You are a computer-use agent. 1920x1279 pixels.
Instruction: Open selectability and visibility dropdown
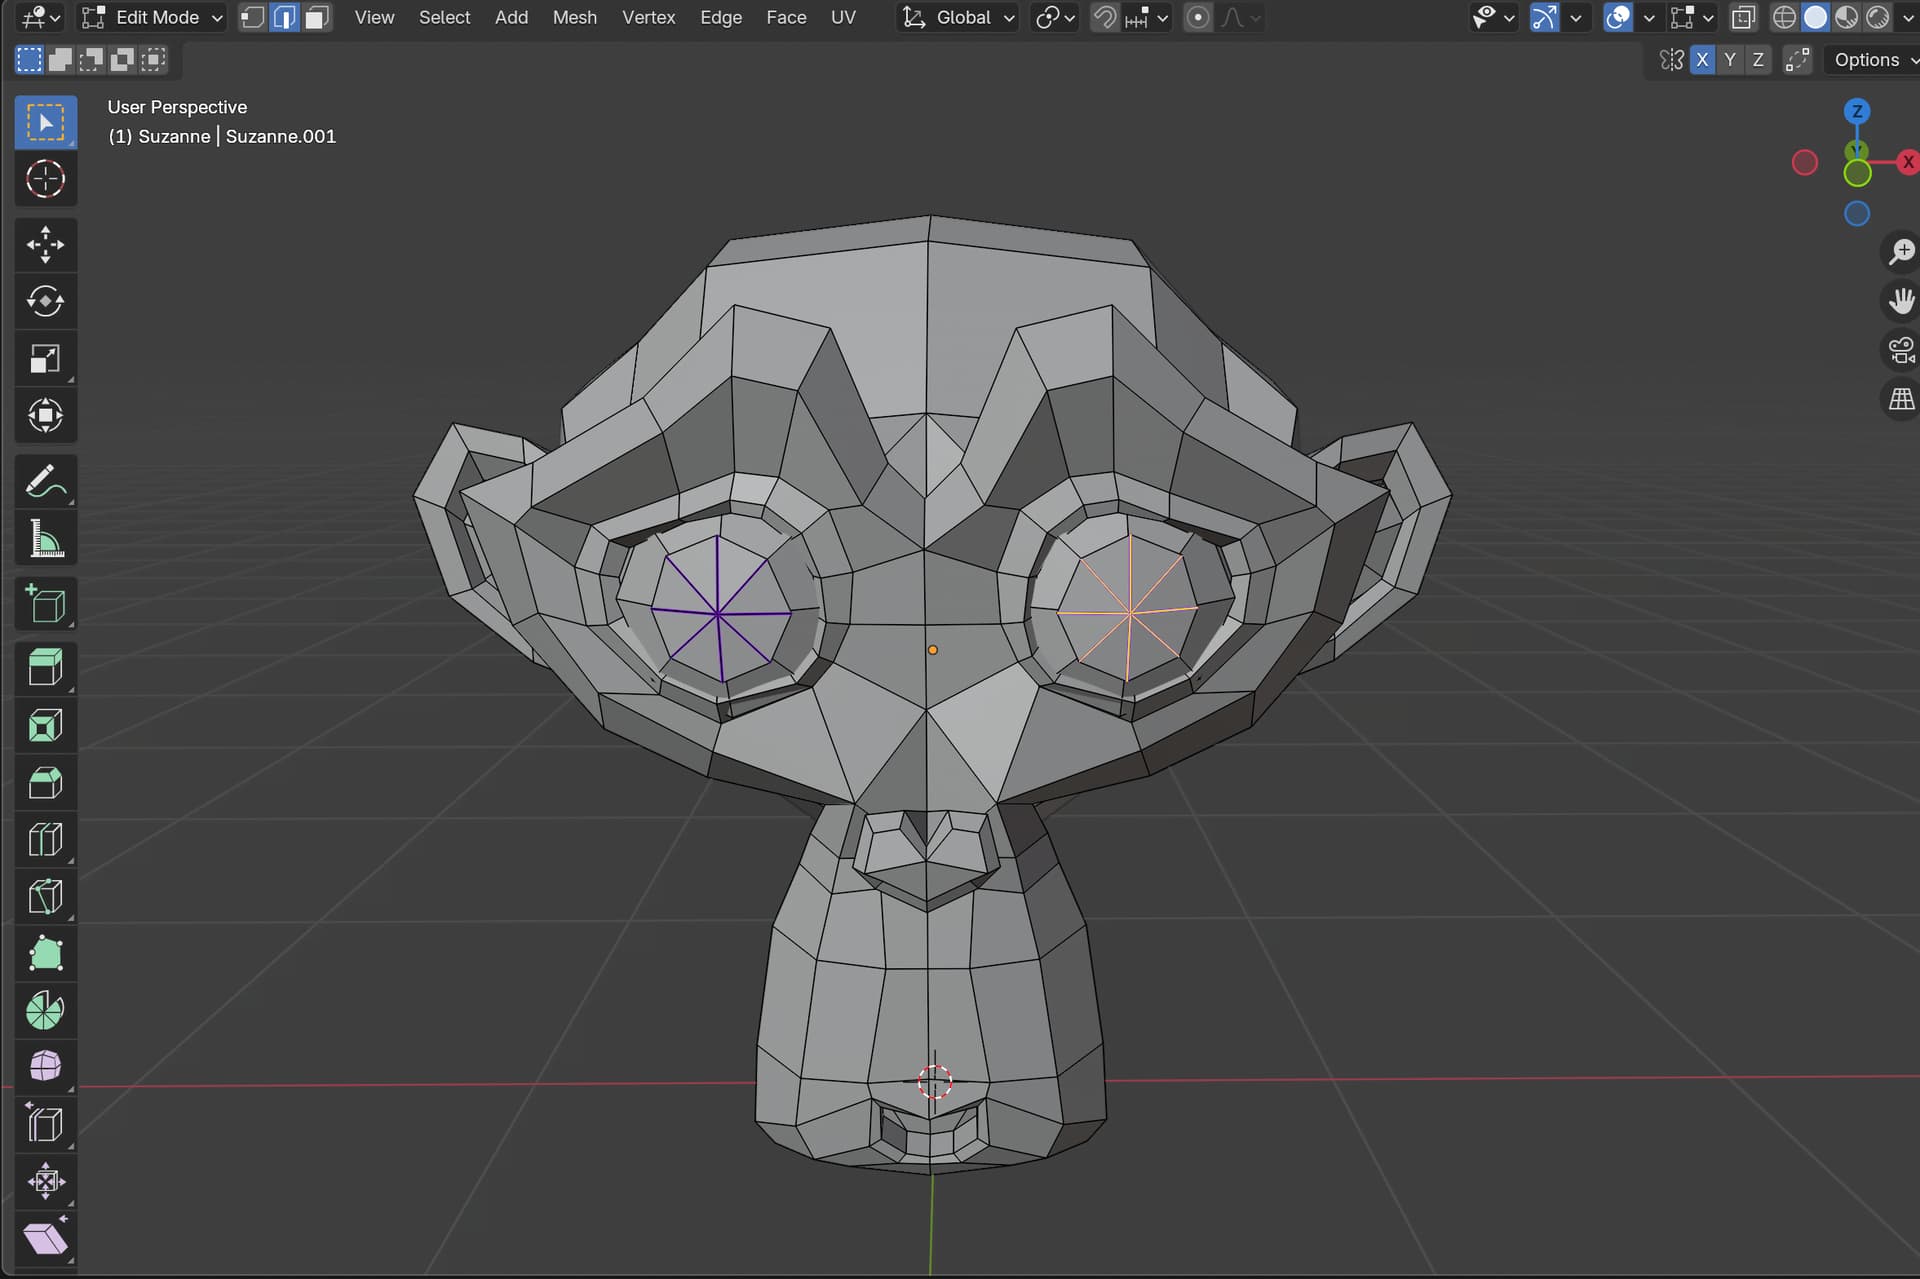pos(1494,17)
